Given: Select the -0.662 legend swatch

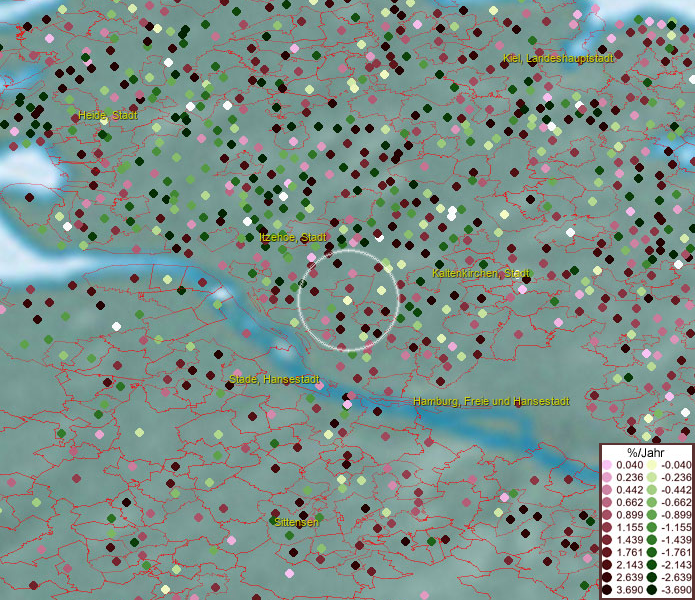Looking at the screenshot, I should point(652,503).
